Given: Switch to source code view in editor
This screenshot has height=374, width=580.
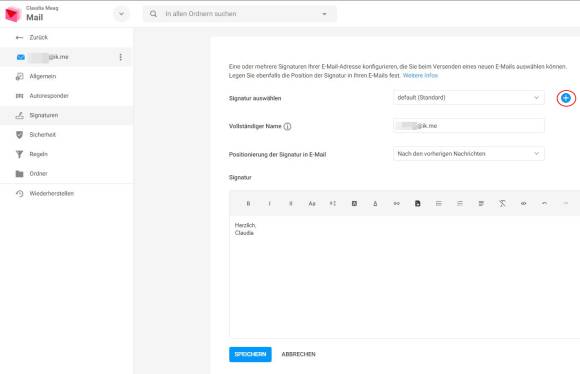Looking at the screenshot, I should tap(523, 203).
